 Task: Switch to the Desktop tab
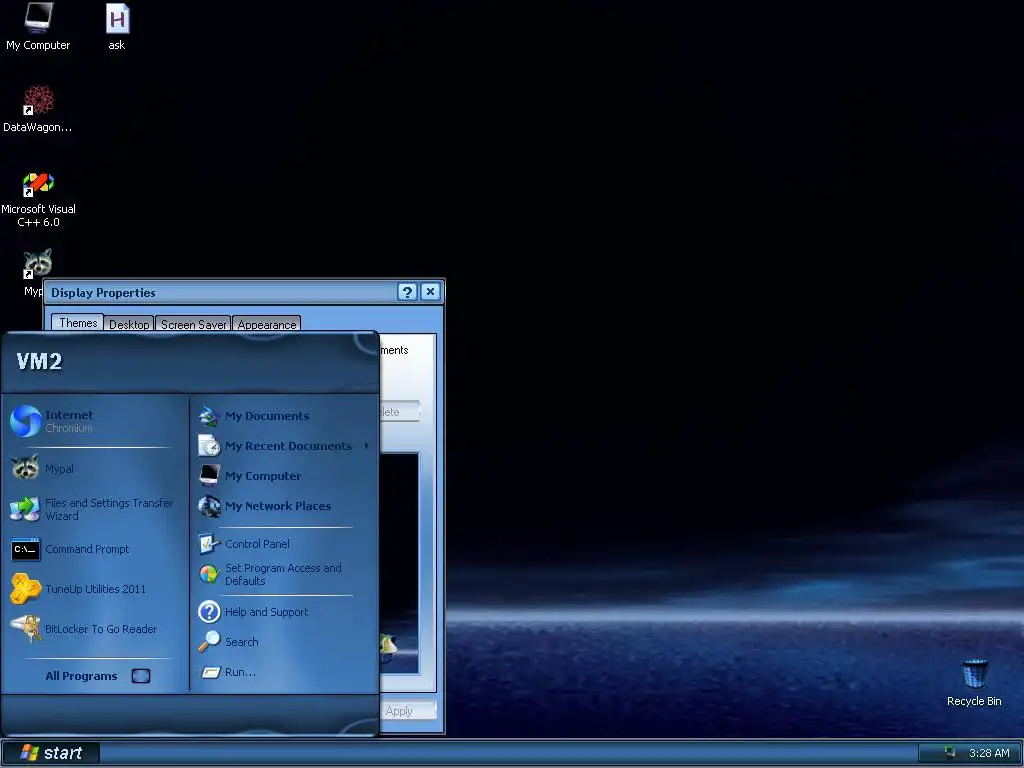[129, 325]
